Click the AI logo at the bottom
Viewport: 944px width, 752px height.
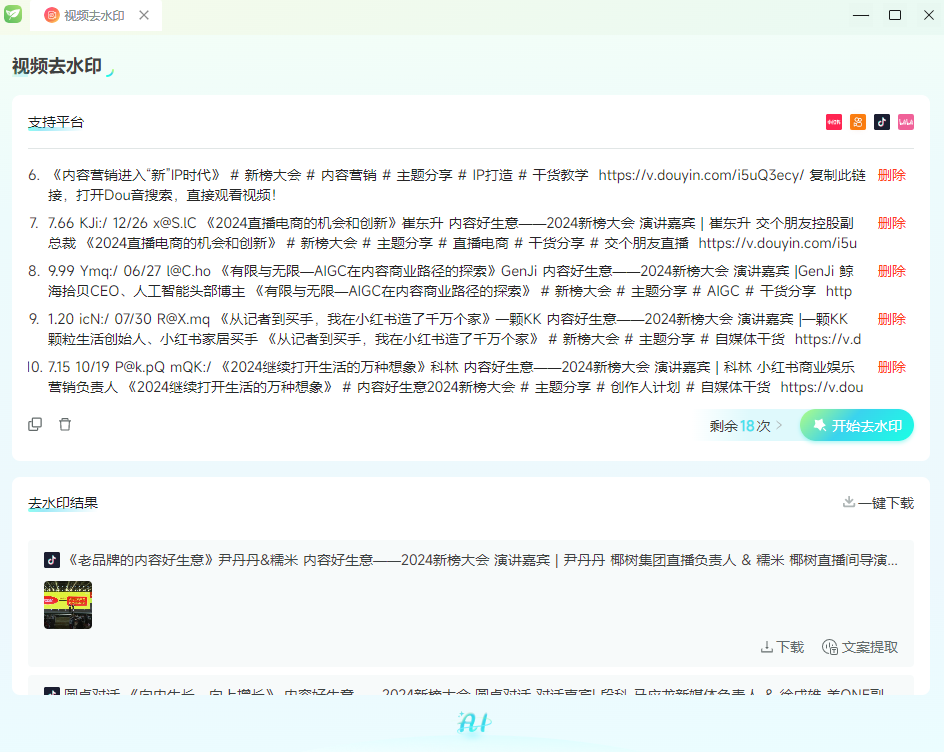point(474,722)
